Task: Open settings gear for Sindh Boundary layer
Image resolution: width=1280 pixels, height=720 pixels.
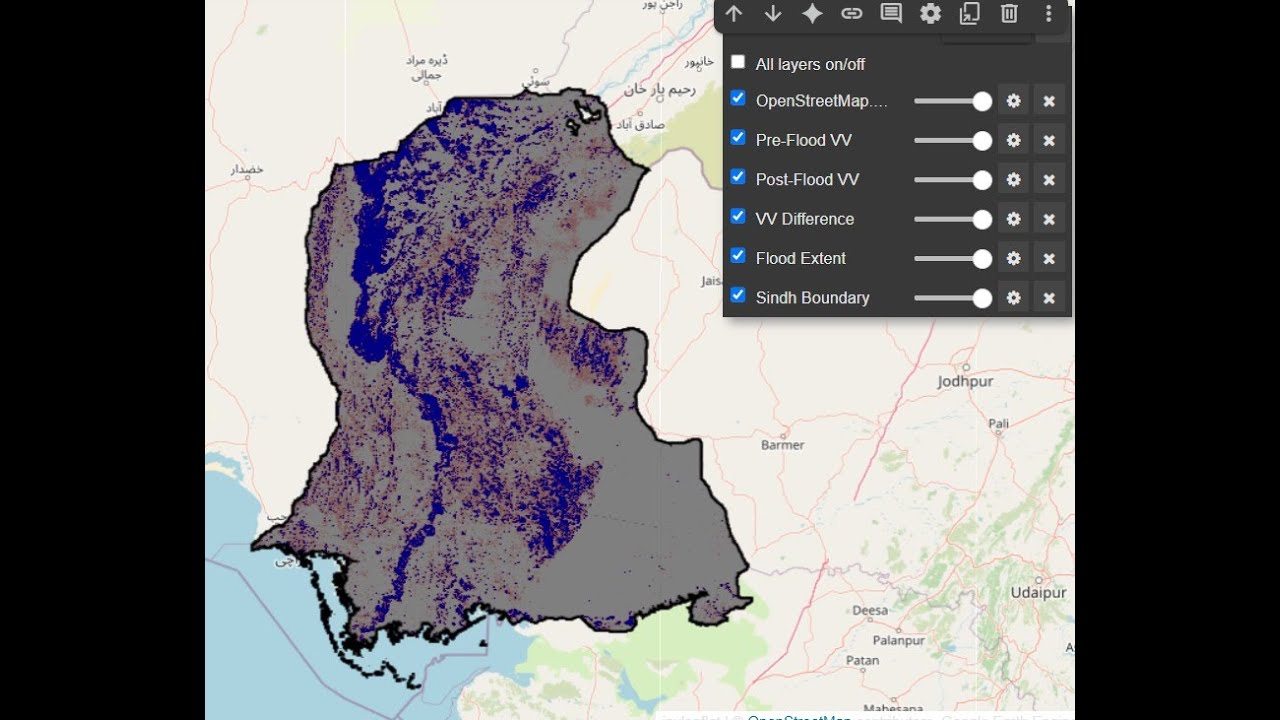Action: tap(1013, 298)
